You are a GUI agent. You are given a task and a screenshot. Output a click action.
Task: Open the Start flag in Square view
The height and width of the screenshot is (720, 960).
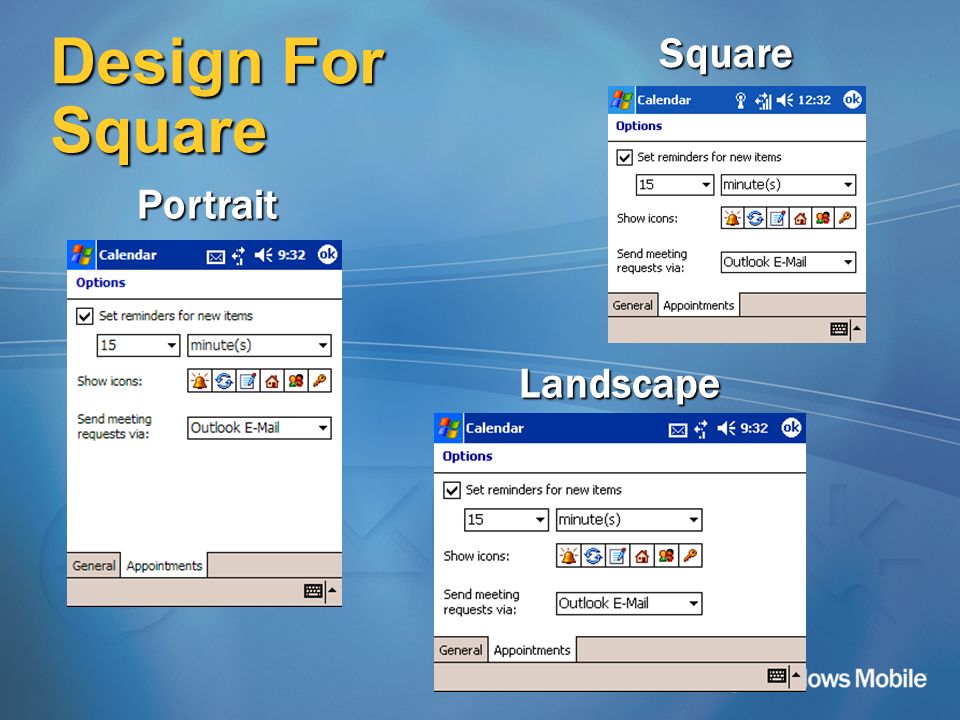point(621,100)
